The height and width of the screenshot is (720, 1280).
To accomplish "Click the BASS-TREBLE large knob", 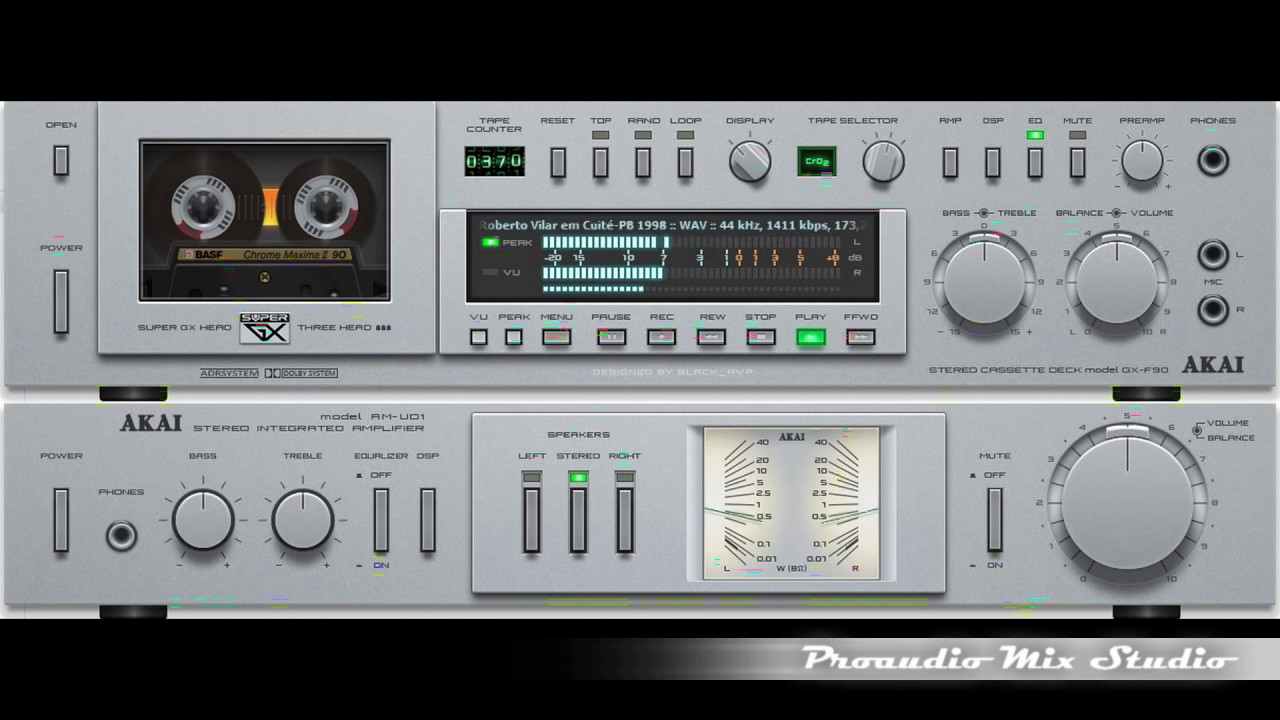I will click(x=984, y=281).
